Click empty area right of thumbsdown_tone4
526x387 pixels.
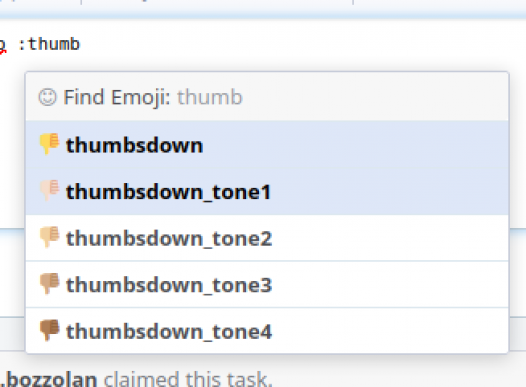click(389, 331)
